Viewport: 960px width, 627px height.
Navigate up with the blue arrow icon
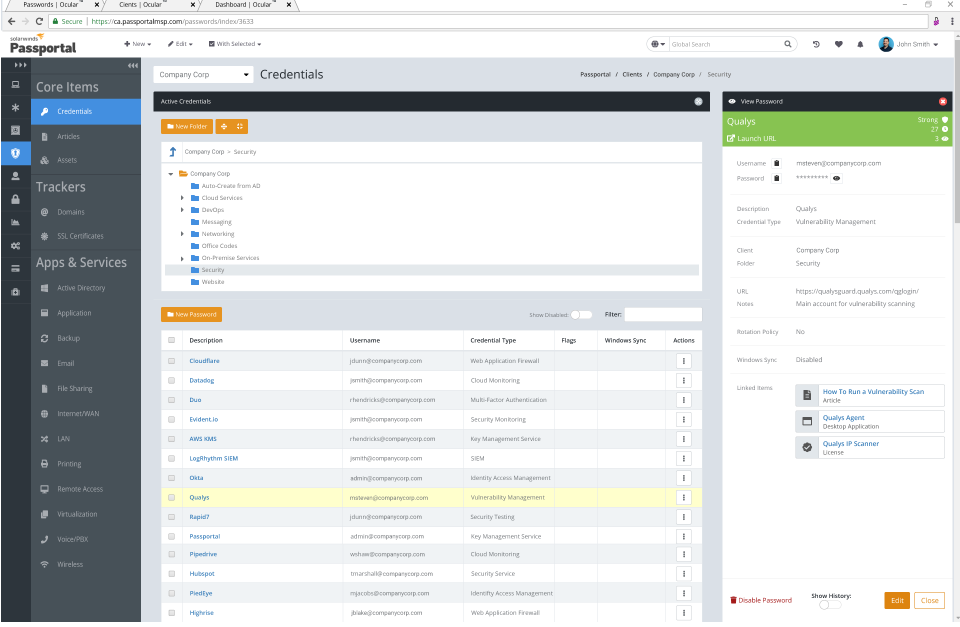point(173,151)
